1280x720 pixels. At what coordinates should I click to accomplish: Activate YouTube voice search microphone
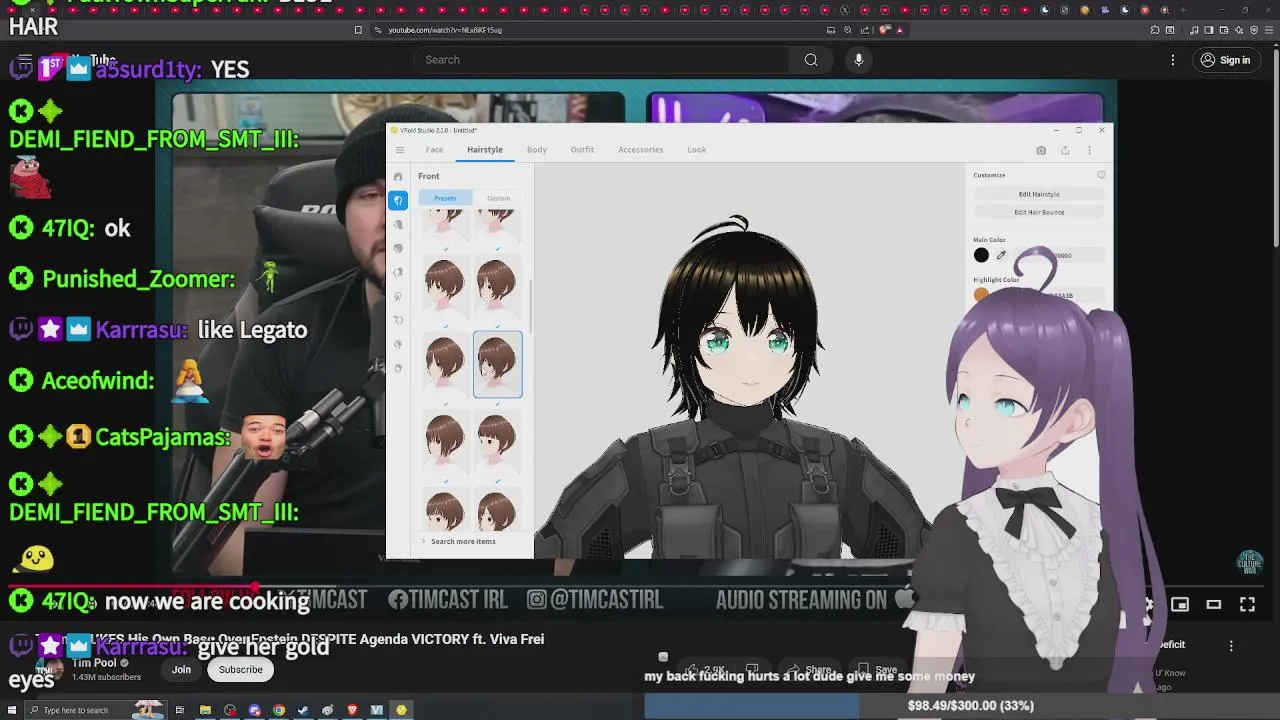tap(858, 60)
